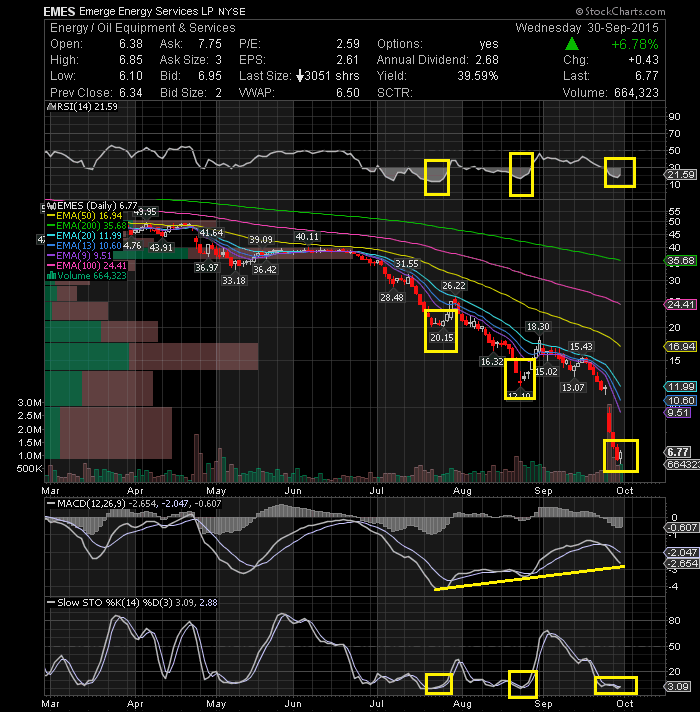Click the Ask price 7.75
The height and width of the screenshot is (712, 700).
[210, 44]
